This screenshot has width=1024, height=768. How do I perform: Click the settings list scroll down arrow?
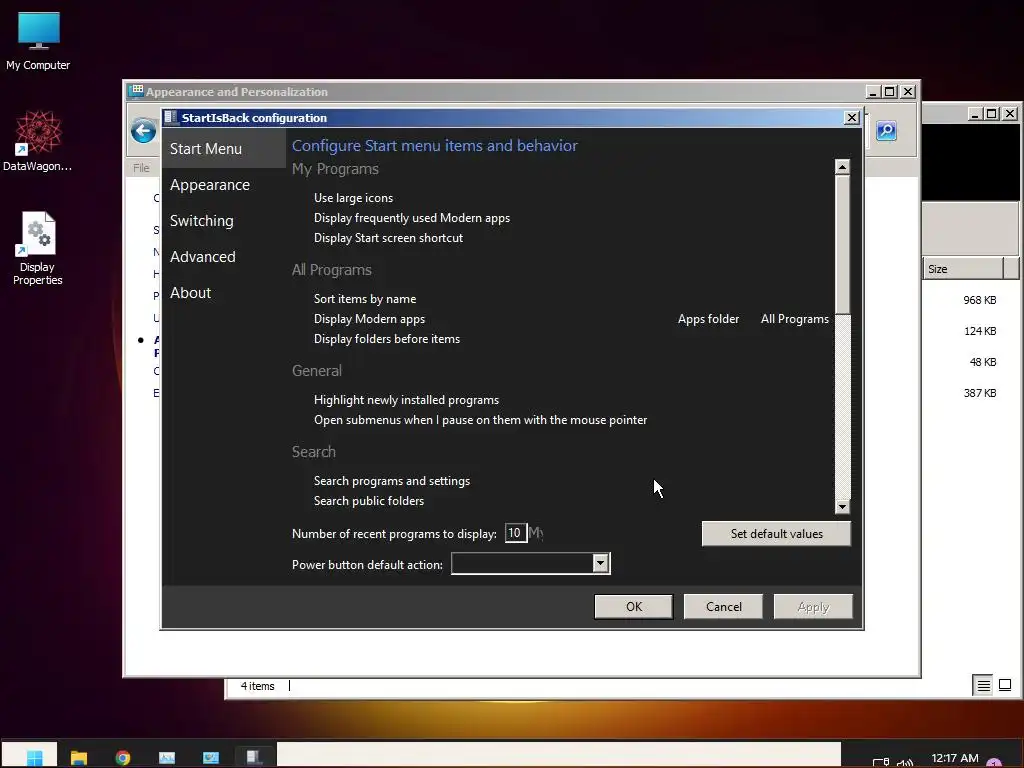coord(842,507)
